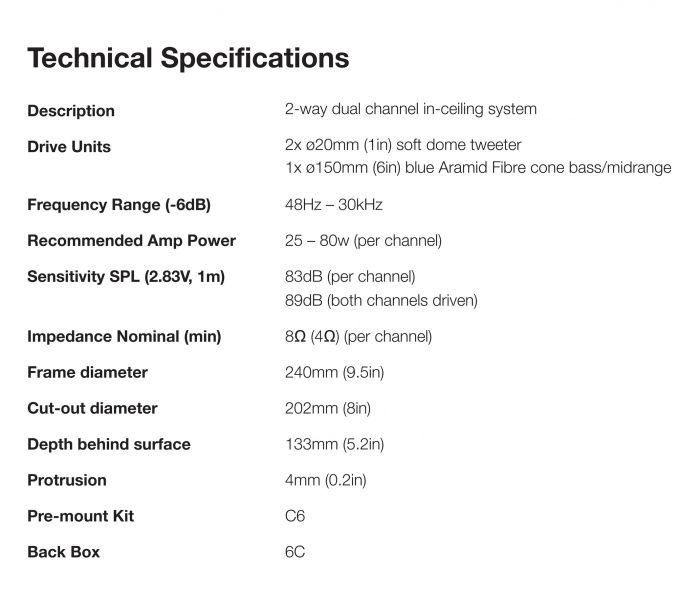The height and width of the screenshot is (614, 700).
Task: Click the Impedance Nominal (min) label
Action: click(x=124, y=337)
